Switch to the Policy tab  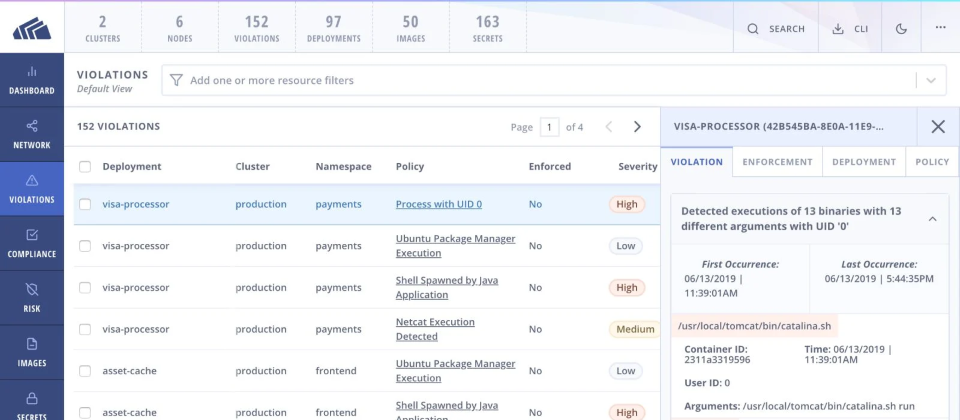(x=932, y=162)
